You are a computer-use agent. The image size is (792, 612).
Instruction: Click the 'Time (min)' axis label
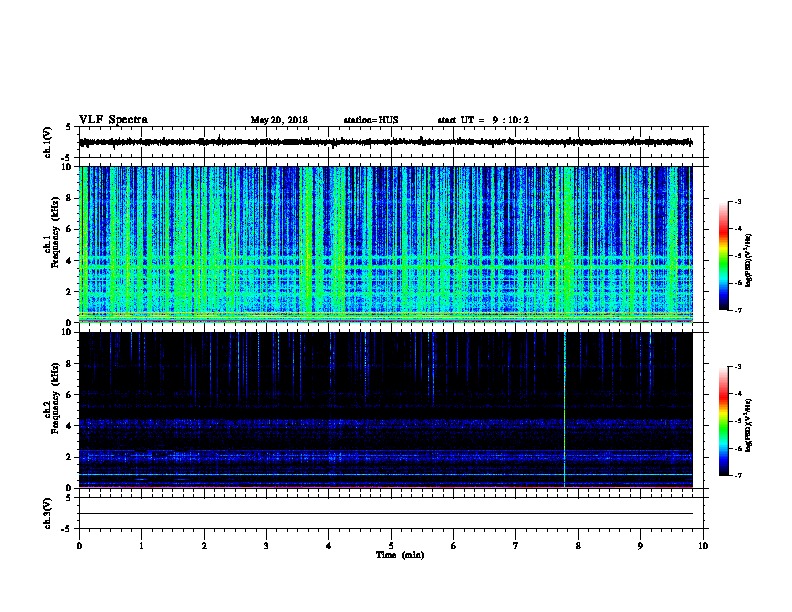point(400,555)
